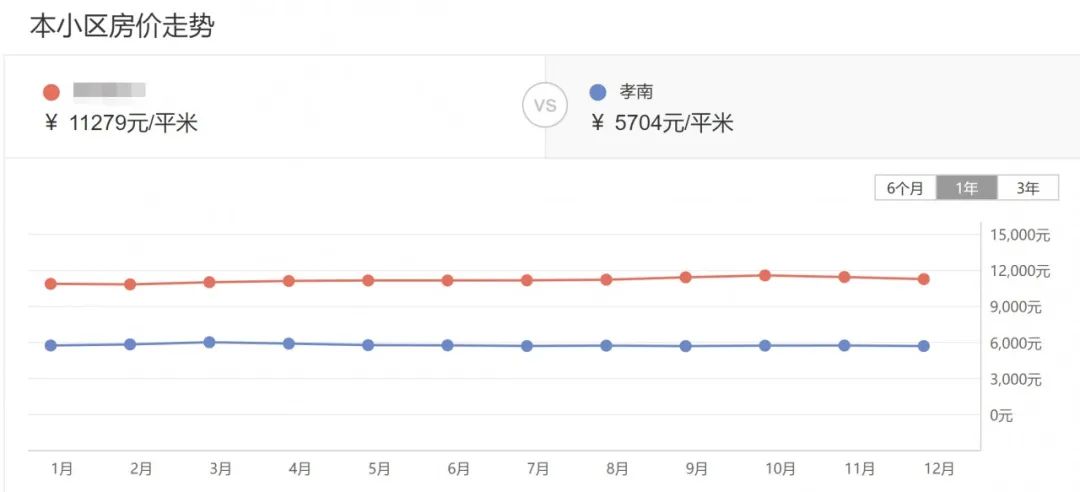Click the ¥ 11279元/平米 price text
Screen dimensions: 1080x492
coord(120,124)
